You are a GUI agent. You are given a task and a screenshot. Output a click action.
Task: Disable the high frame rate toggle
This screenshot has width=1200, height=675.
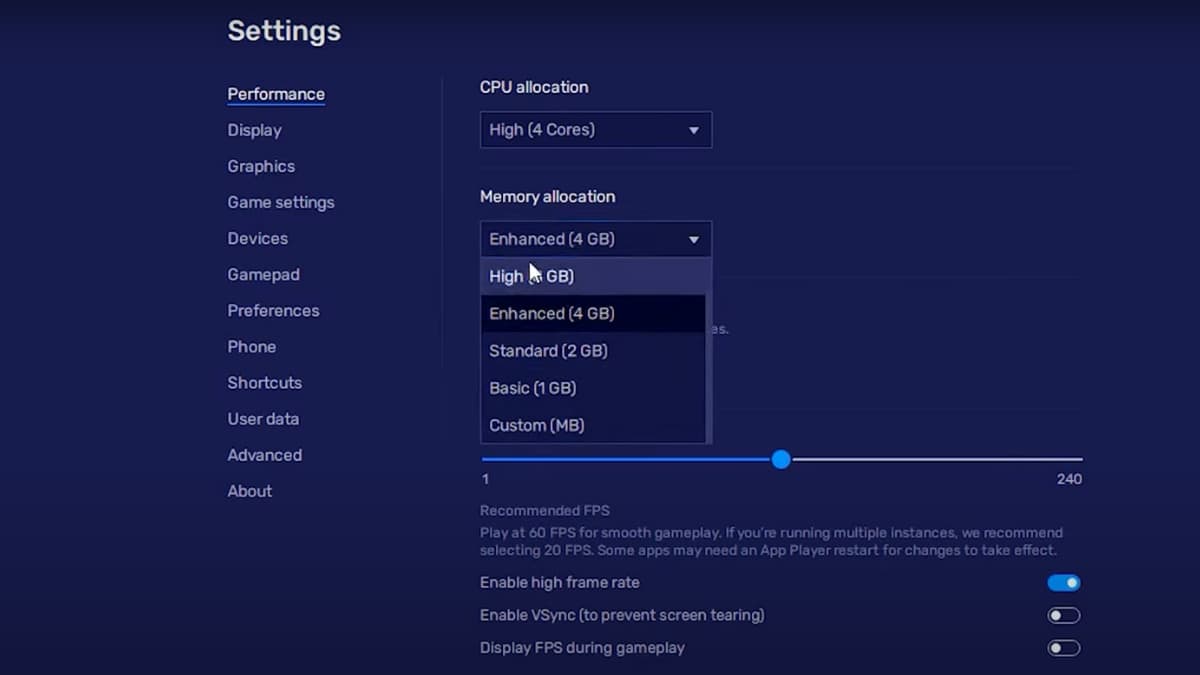pyautogui.click(x=1063, y=582)
